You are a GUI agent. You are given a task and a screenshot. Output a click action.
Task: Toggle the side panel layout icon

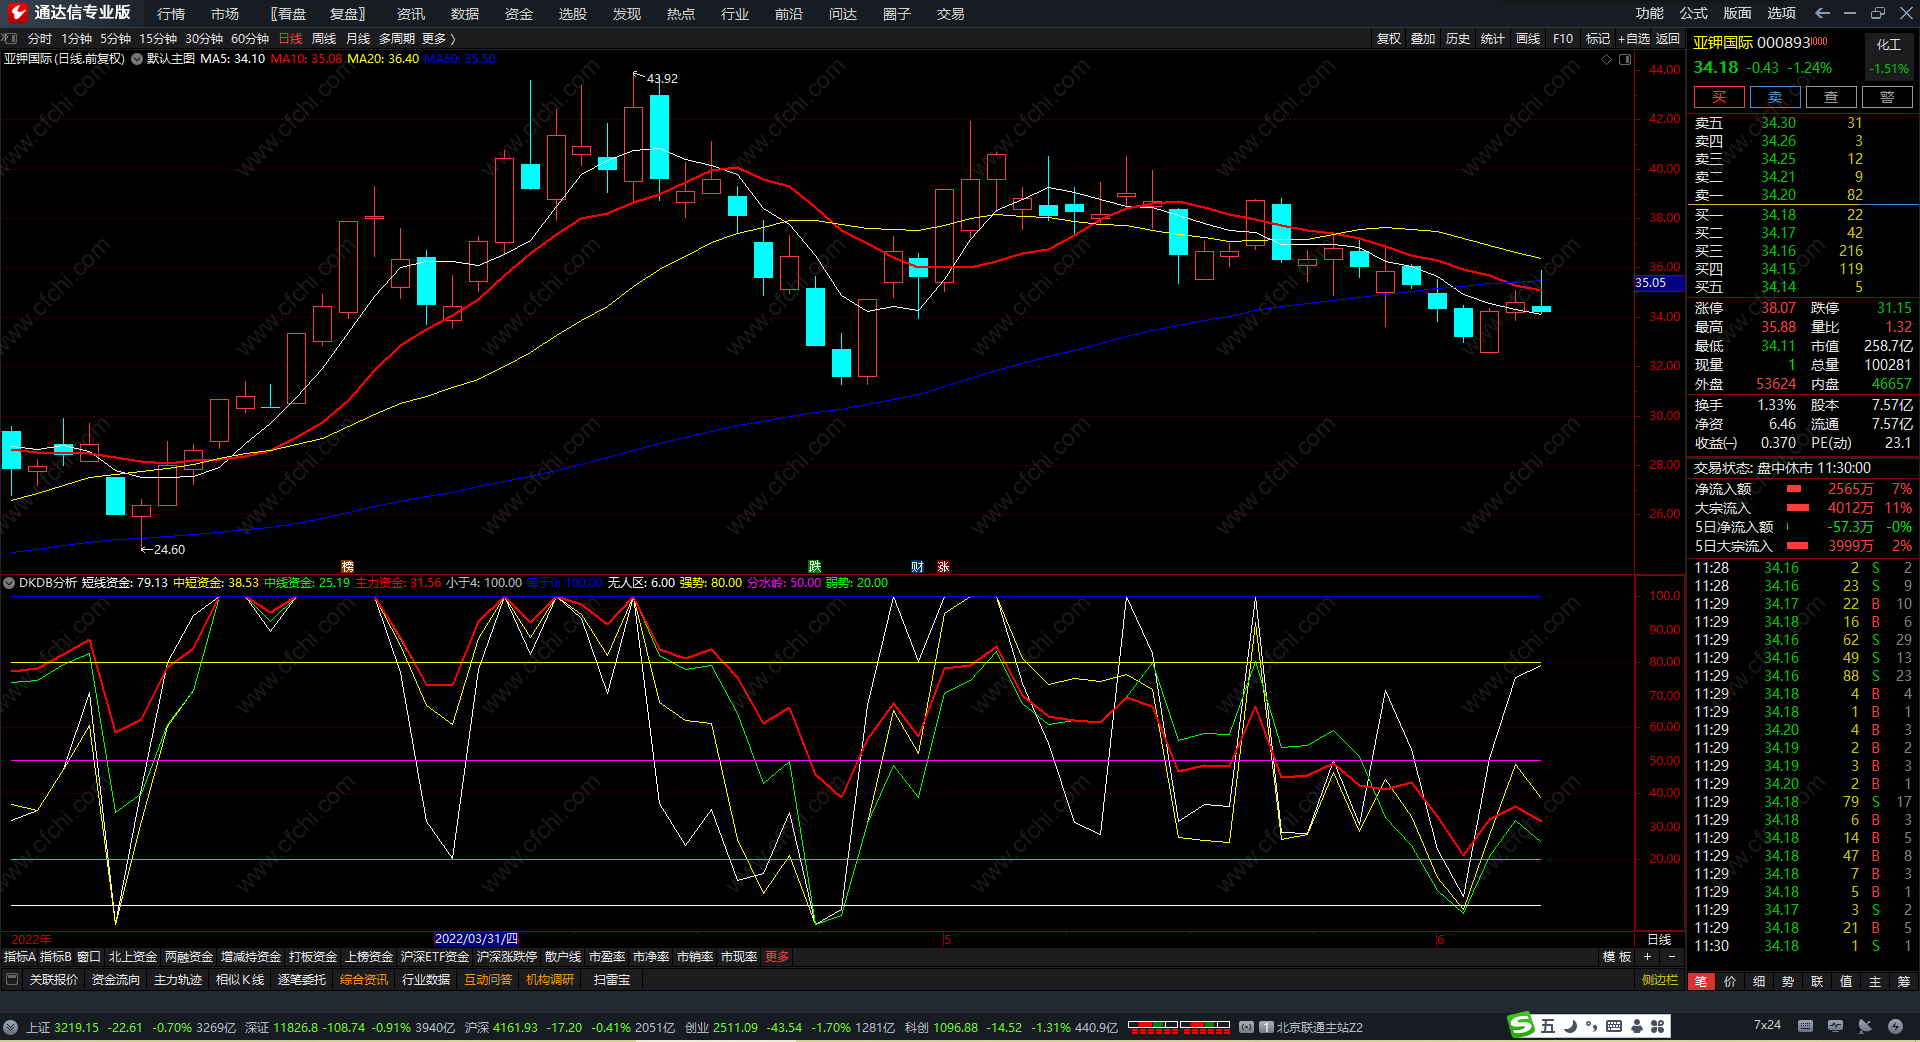click(1625, 59)
